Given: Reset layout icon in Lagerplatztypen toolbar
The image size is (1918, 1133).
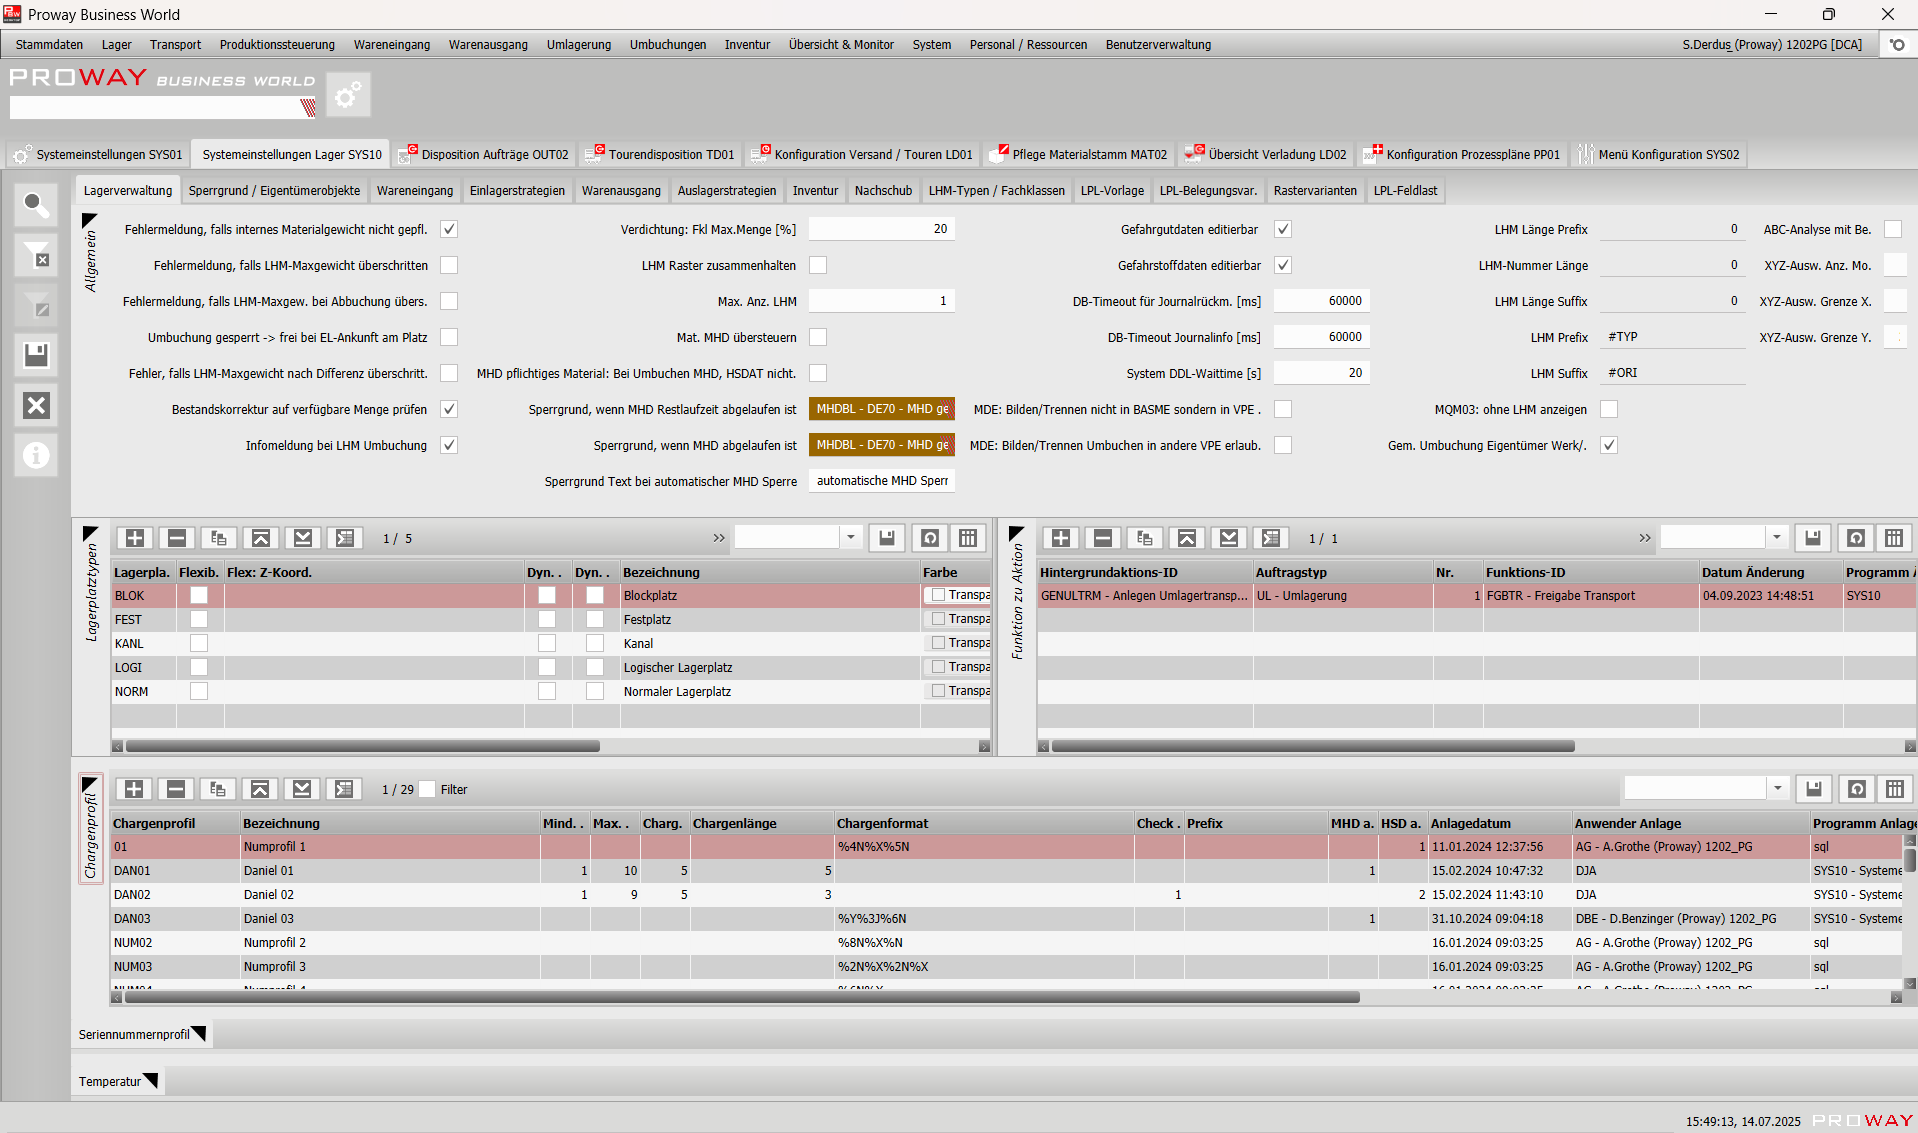Looking at the screenshot, I should coord(930,538).
